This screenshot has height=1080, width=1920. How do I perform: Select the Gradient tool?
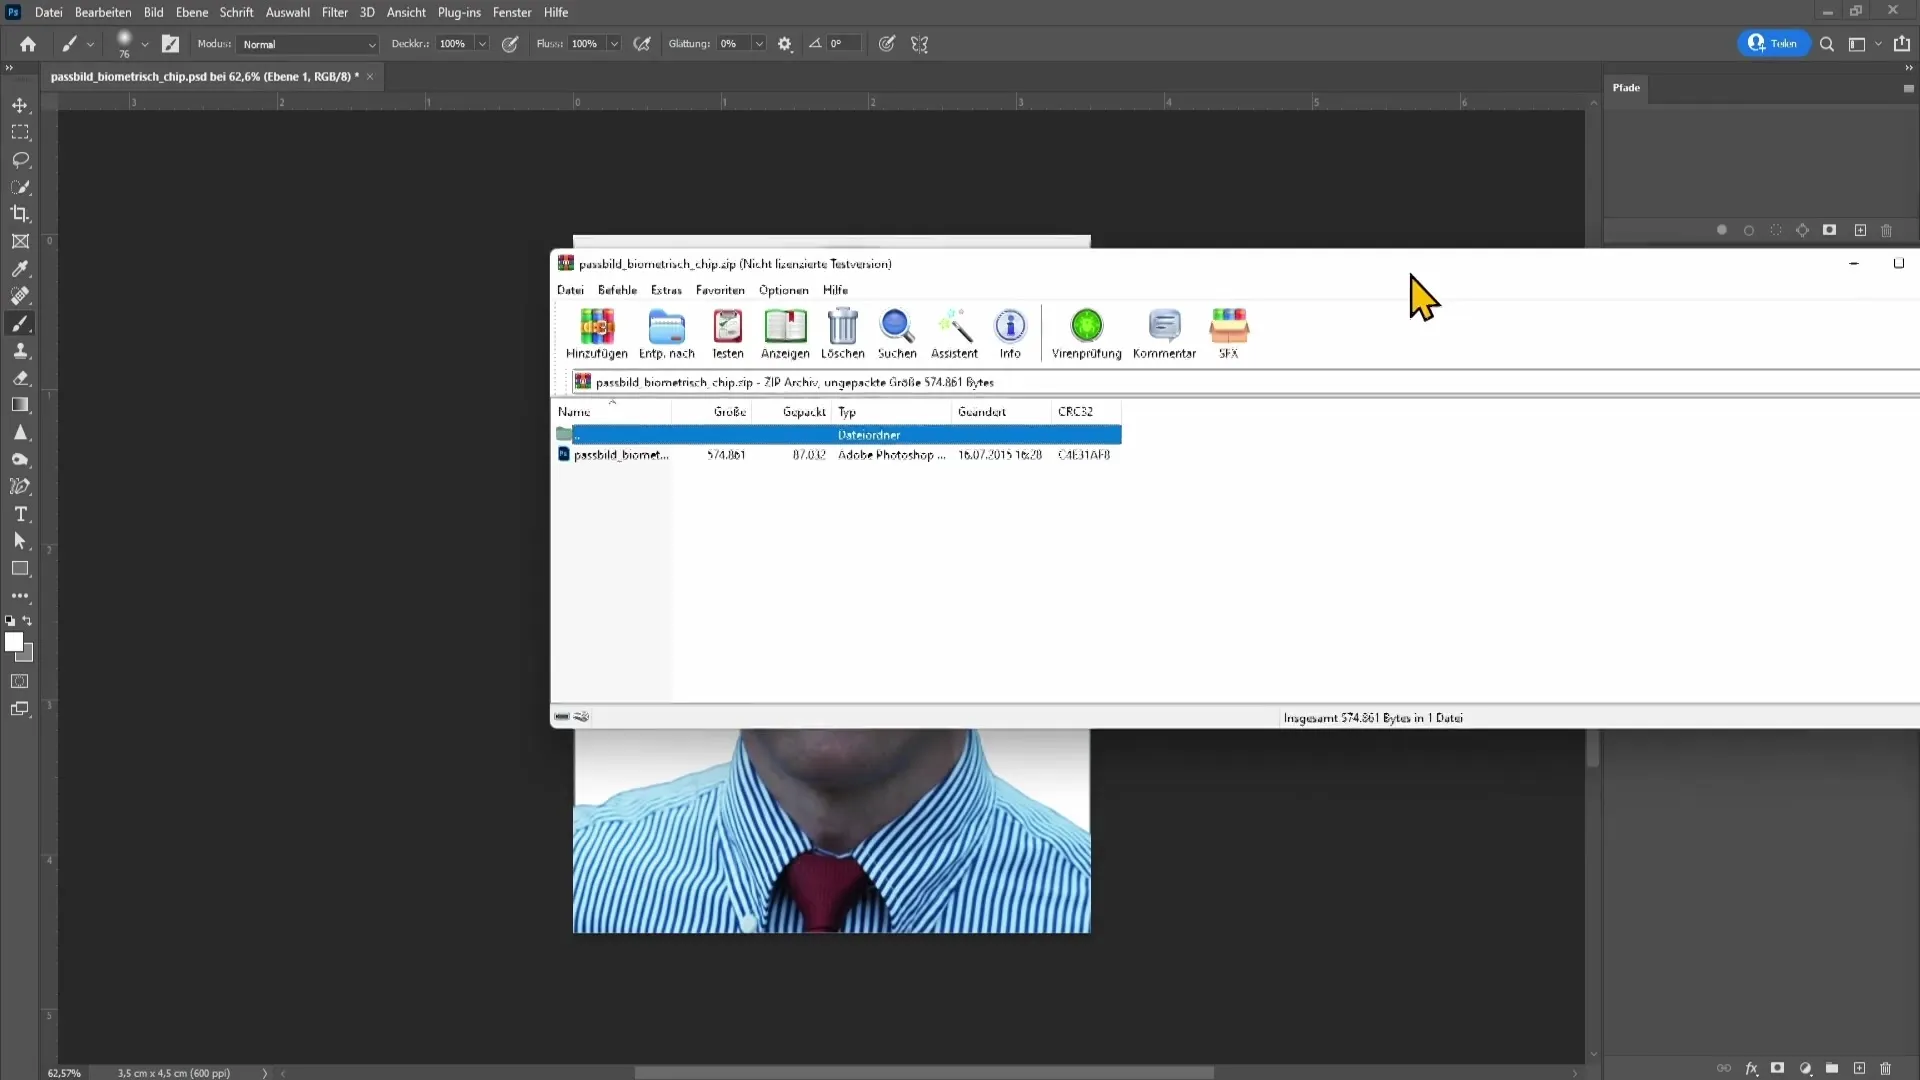(x=20, y=405)
